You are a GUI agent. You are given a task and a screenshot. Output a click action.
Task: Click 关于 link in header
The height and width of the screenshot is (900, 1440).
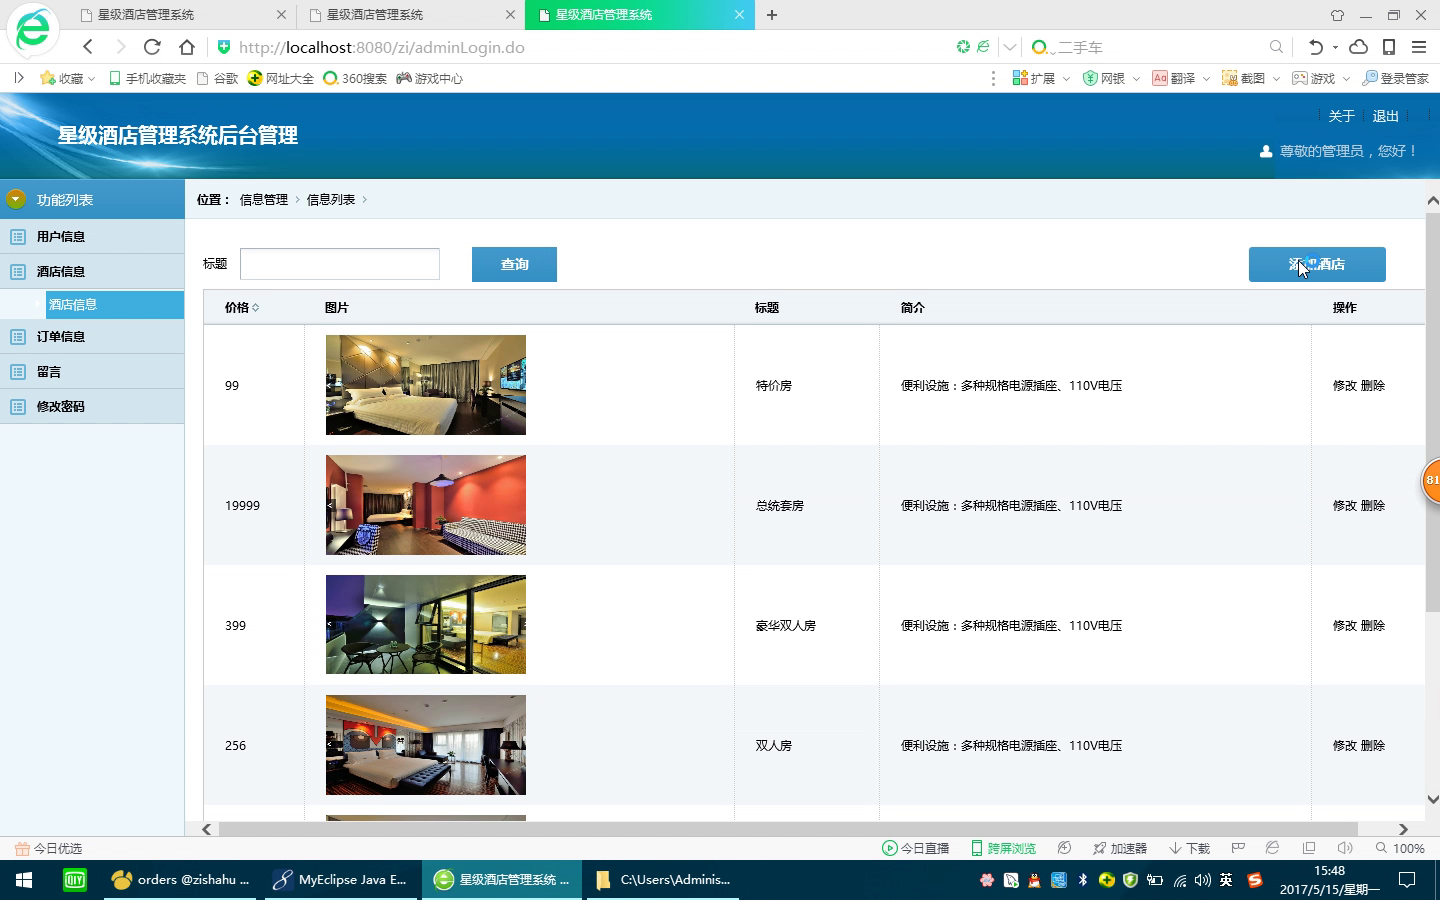pos(1341,116)
